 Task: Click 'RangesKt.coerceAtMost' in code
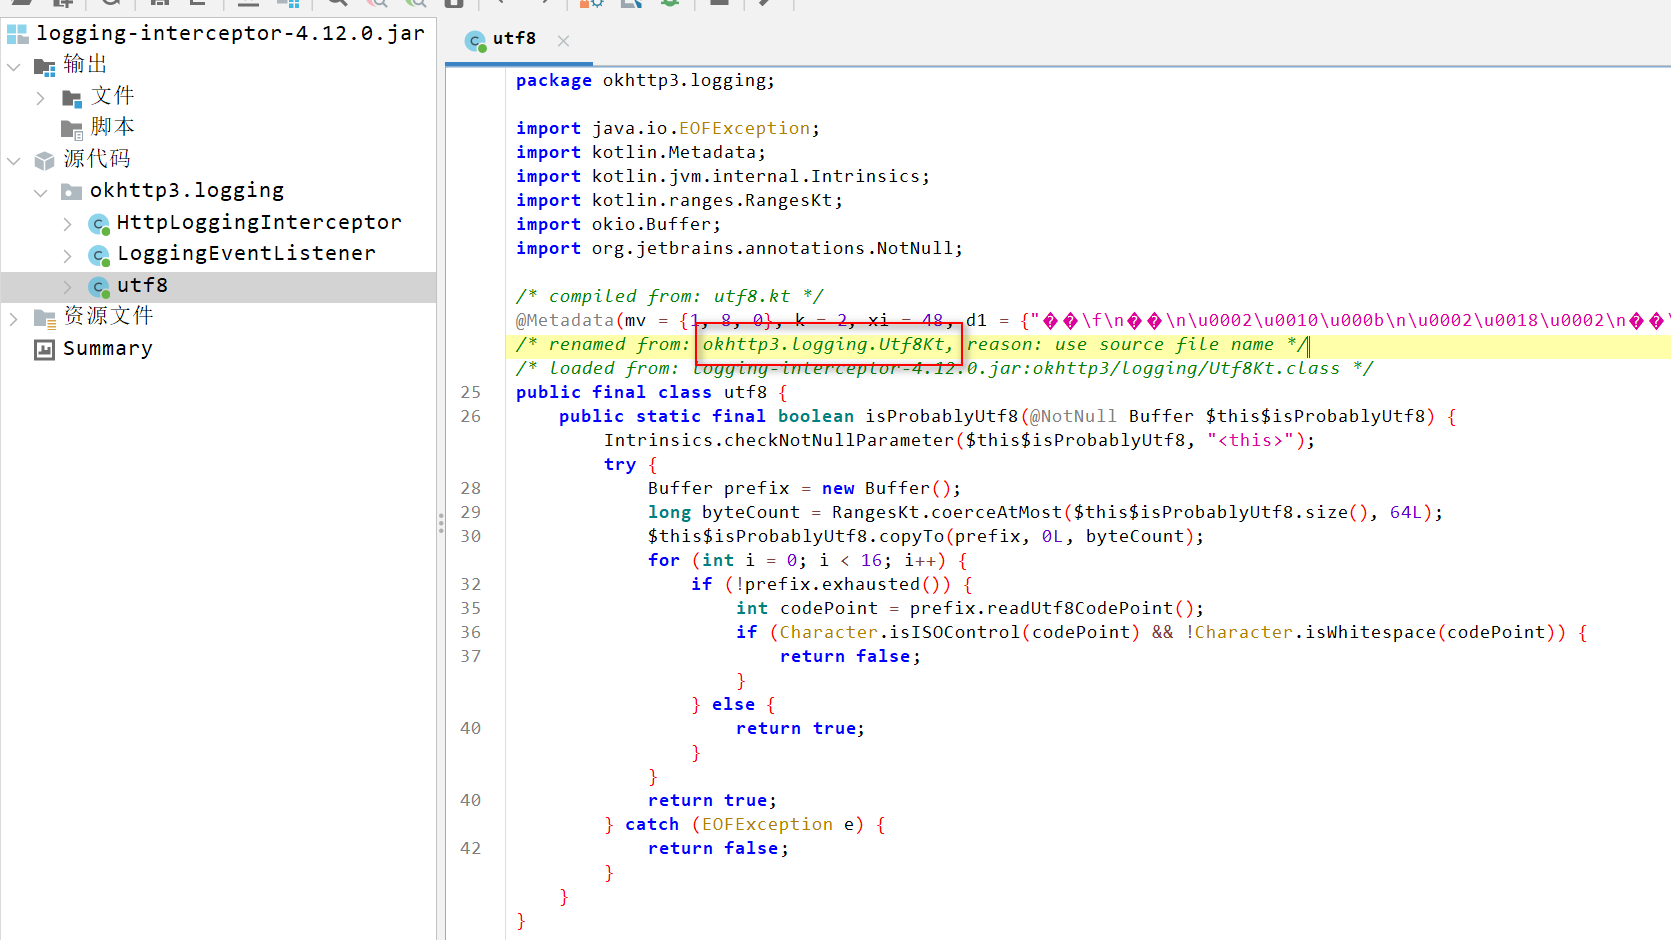coord(946,512)
